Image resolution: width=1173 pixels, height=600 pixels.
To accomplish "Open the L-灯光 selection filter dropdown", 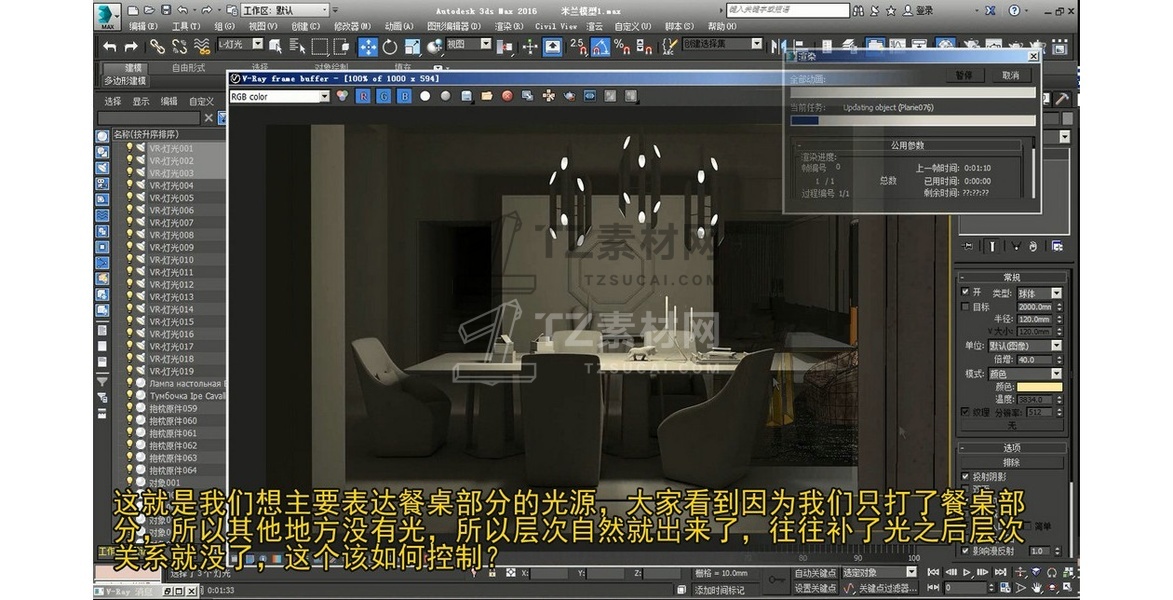I will [241, 45].
